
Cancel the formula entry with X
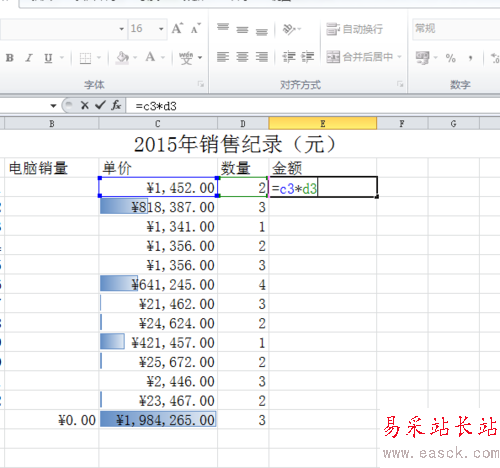85,106
